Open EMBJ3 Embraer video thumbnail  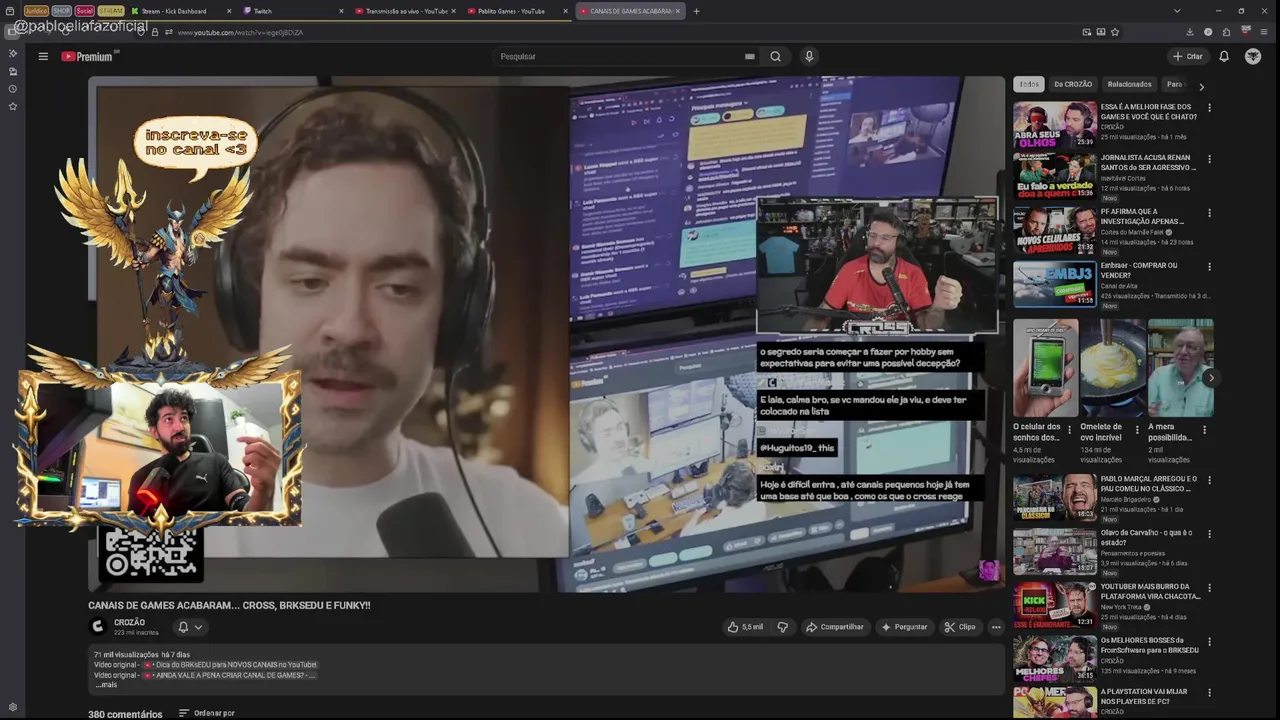[1054, 284]
